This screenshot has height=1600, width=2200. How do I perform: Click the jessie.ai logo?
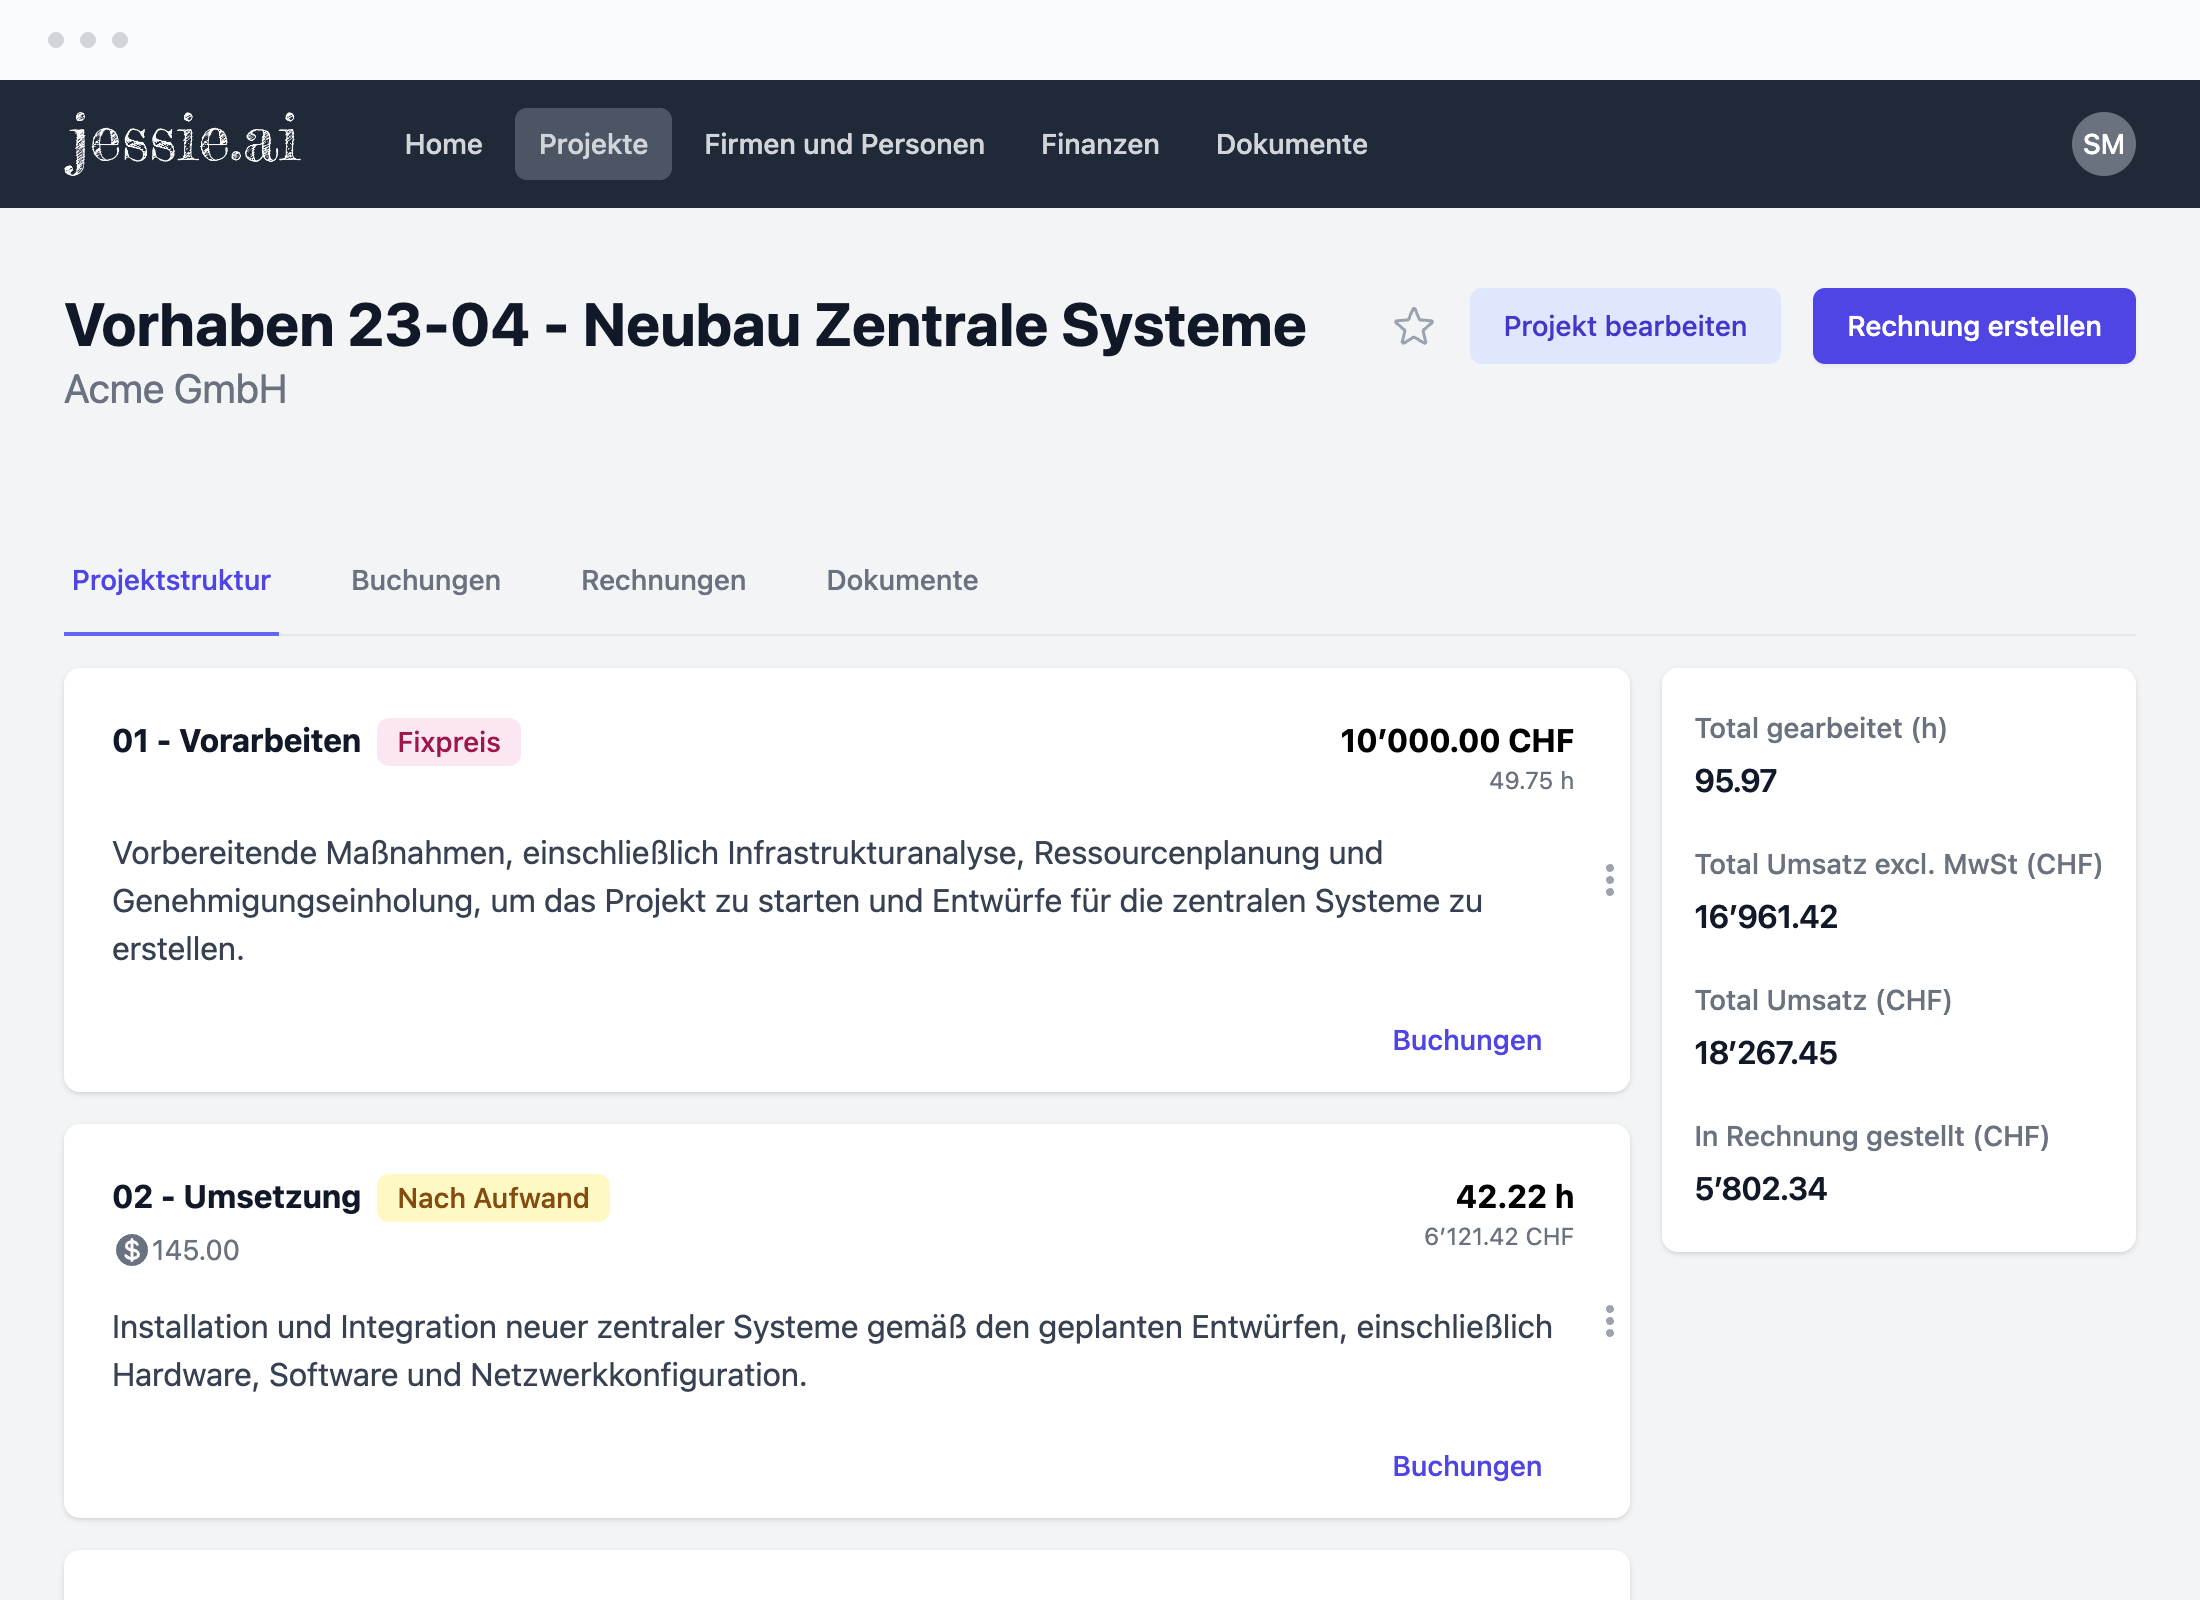182,144
